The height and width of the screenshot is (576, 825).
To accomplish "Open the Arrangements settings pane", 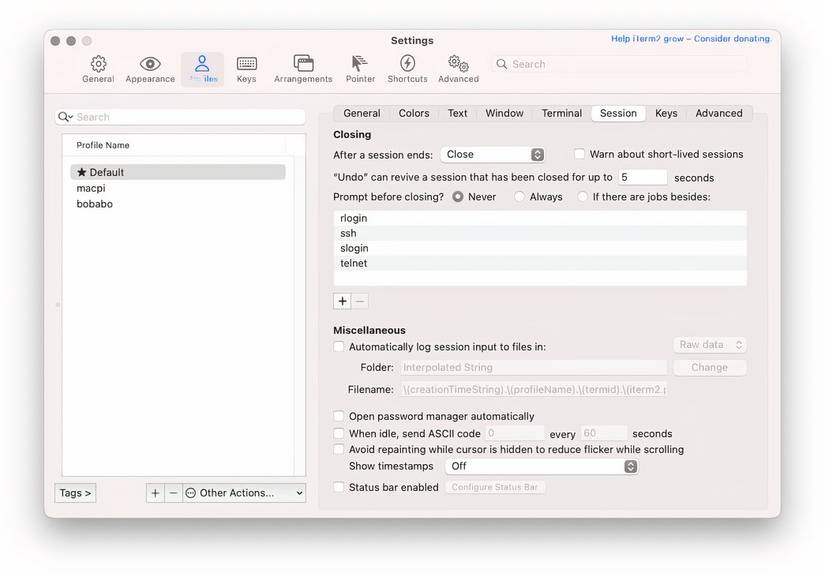I will pos(302,68).
